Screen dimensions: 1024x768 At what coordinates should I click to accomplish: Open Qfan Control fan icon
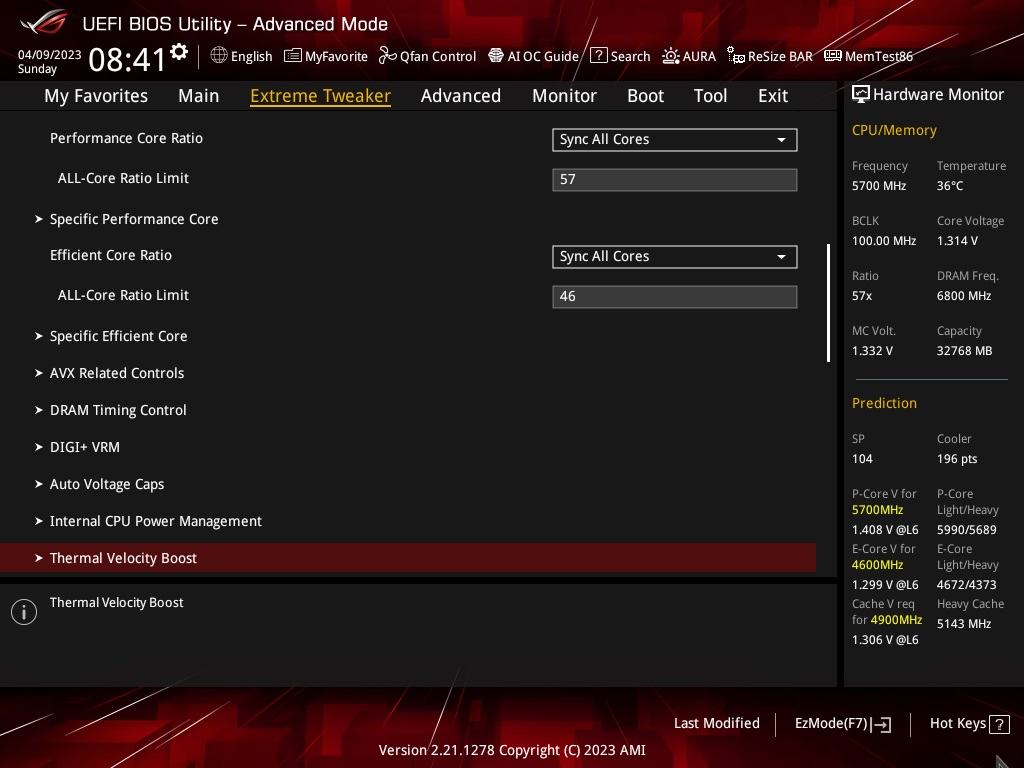tap(387, 56)
